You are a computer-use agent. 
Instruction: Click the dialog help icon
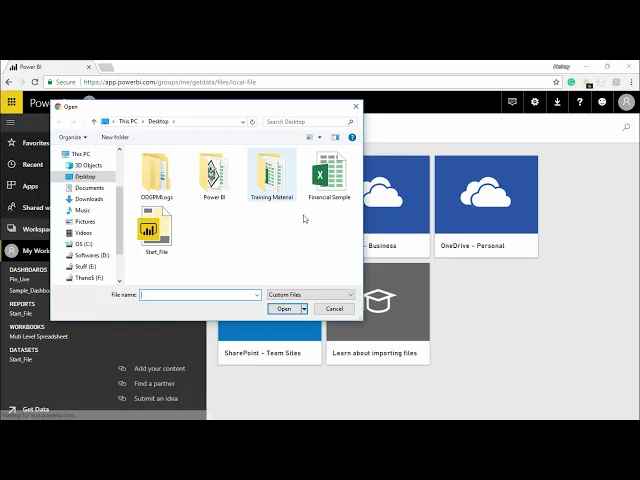point(352,137)
